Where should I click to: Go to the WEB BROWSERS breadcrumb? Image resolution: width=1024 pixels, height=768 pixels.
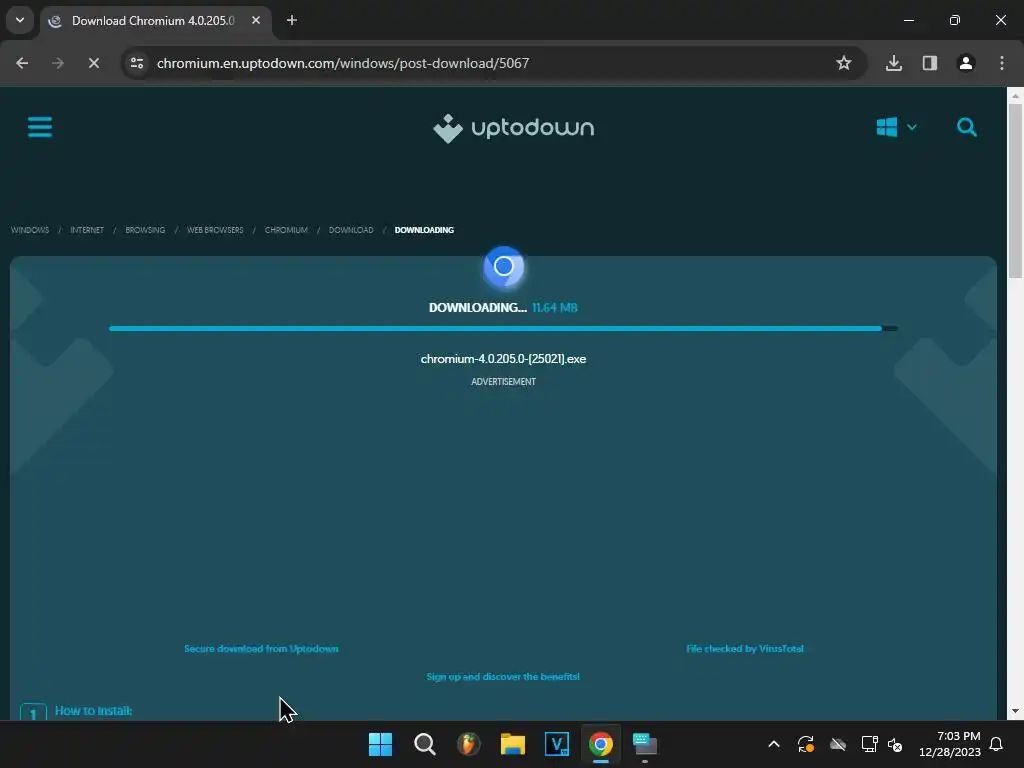pyautogui.click(x=215, y=230)
